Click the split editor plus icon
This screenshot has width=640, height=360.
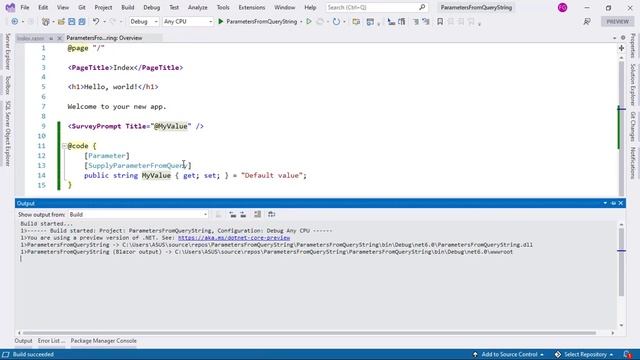click(621, 48)
